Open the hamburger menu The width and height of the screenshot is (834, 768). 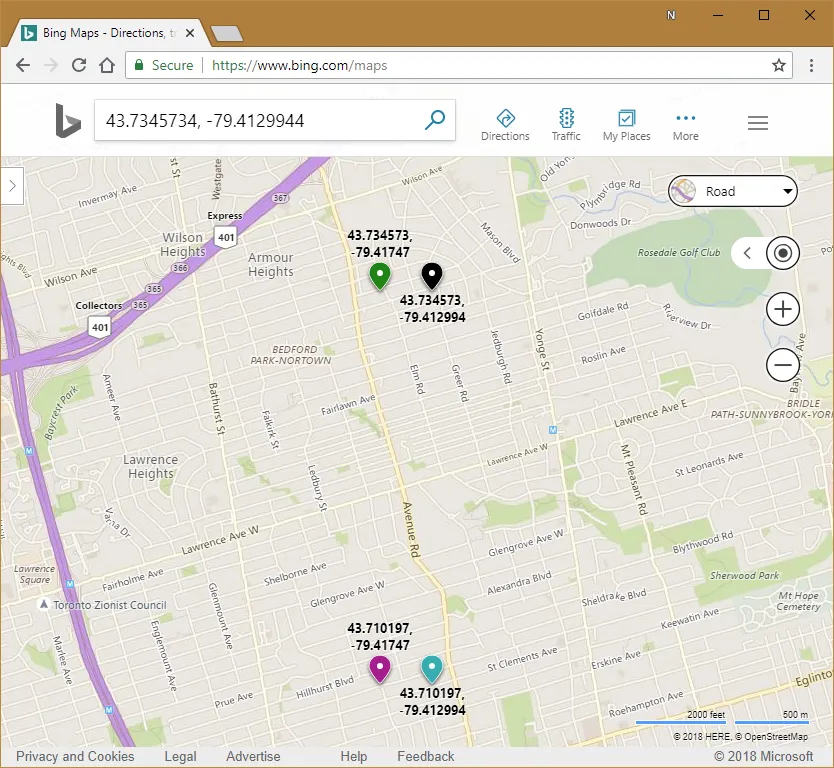pos(757,123)
